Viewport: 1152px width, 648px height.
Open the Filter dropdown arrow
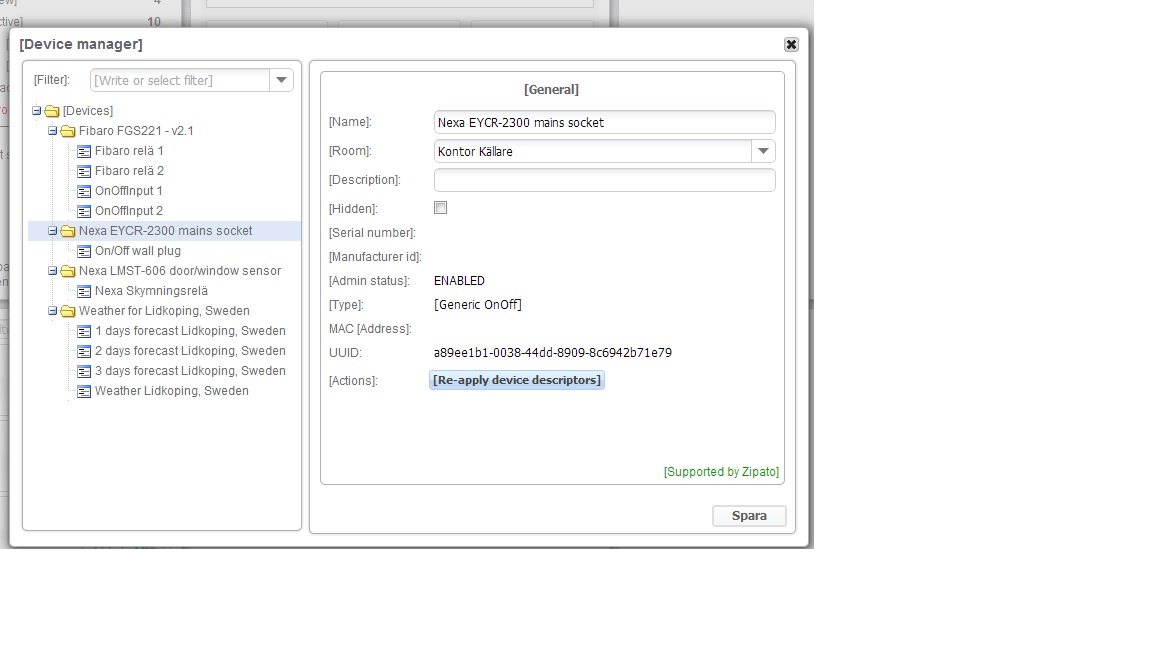tap(281, 80)
